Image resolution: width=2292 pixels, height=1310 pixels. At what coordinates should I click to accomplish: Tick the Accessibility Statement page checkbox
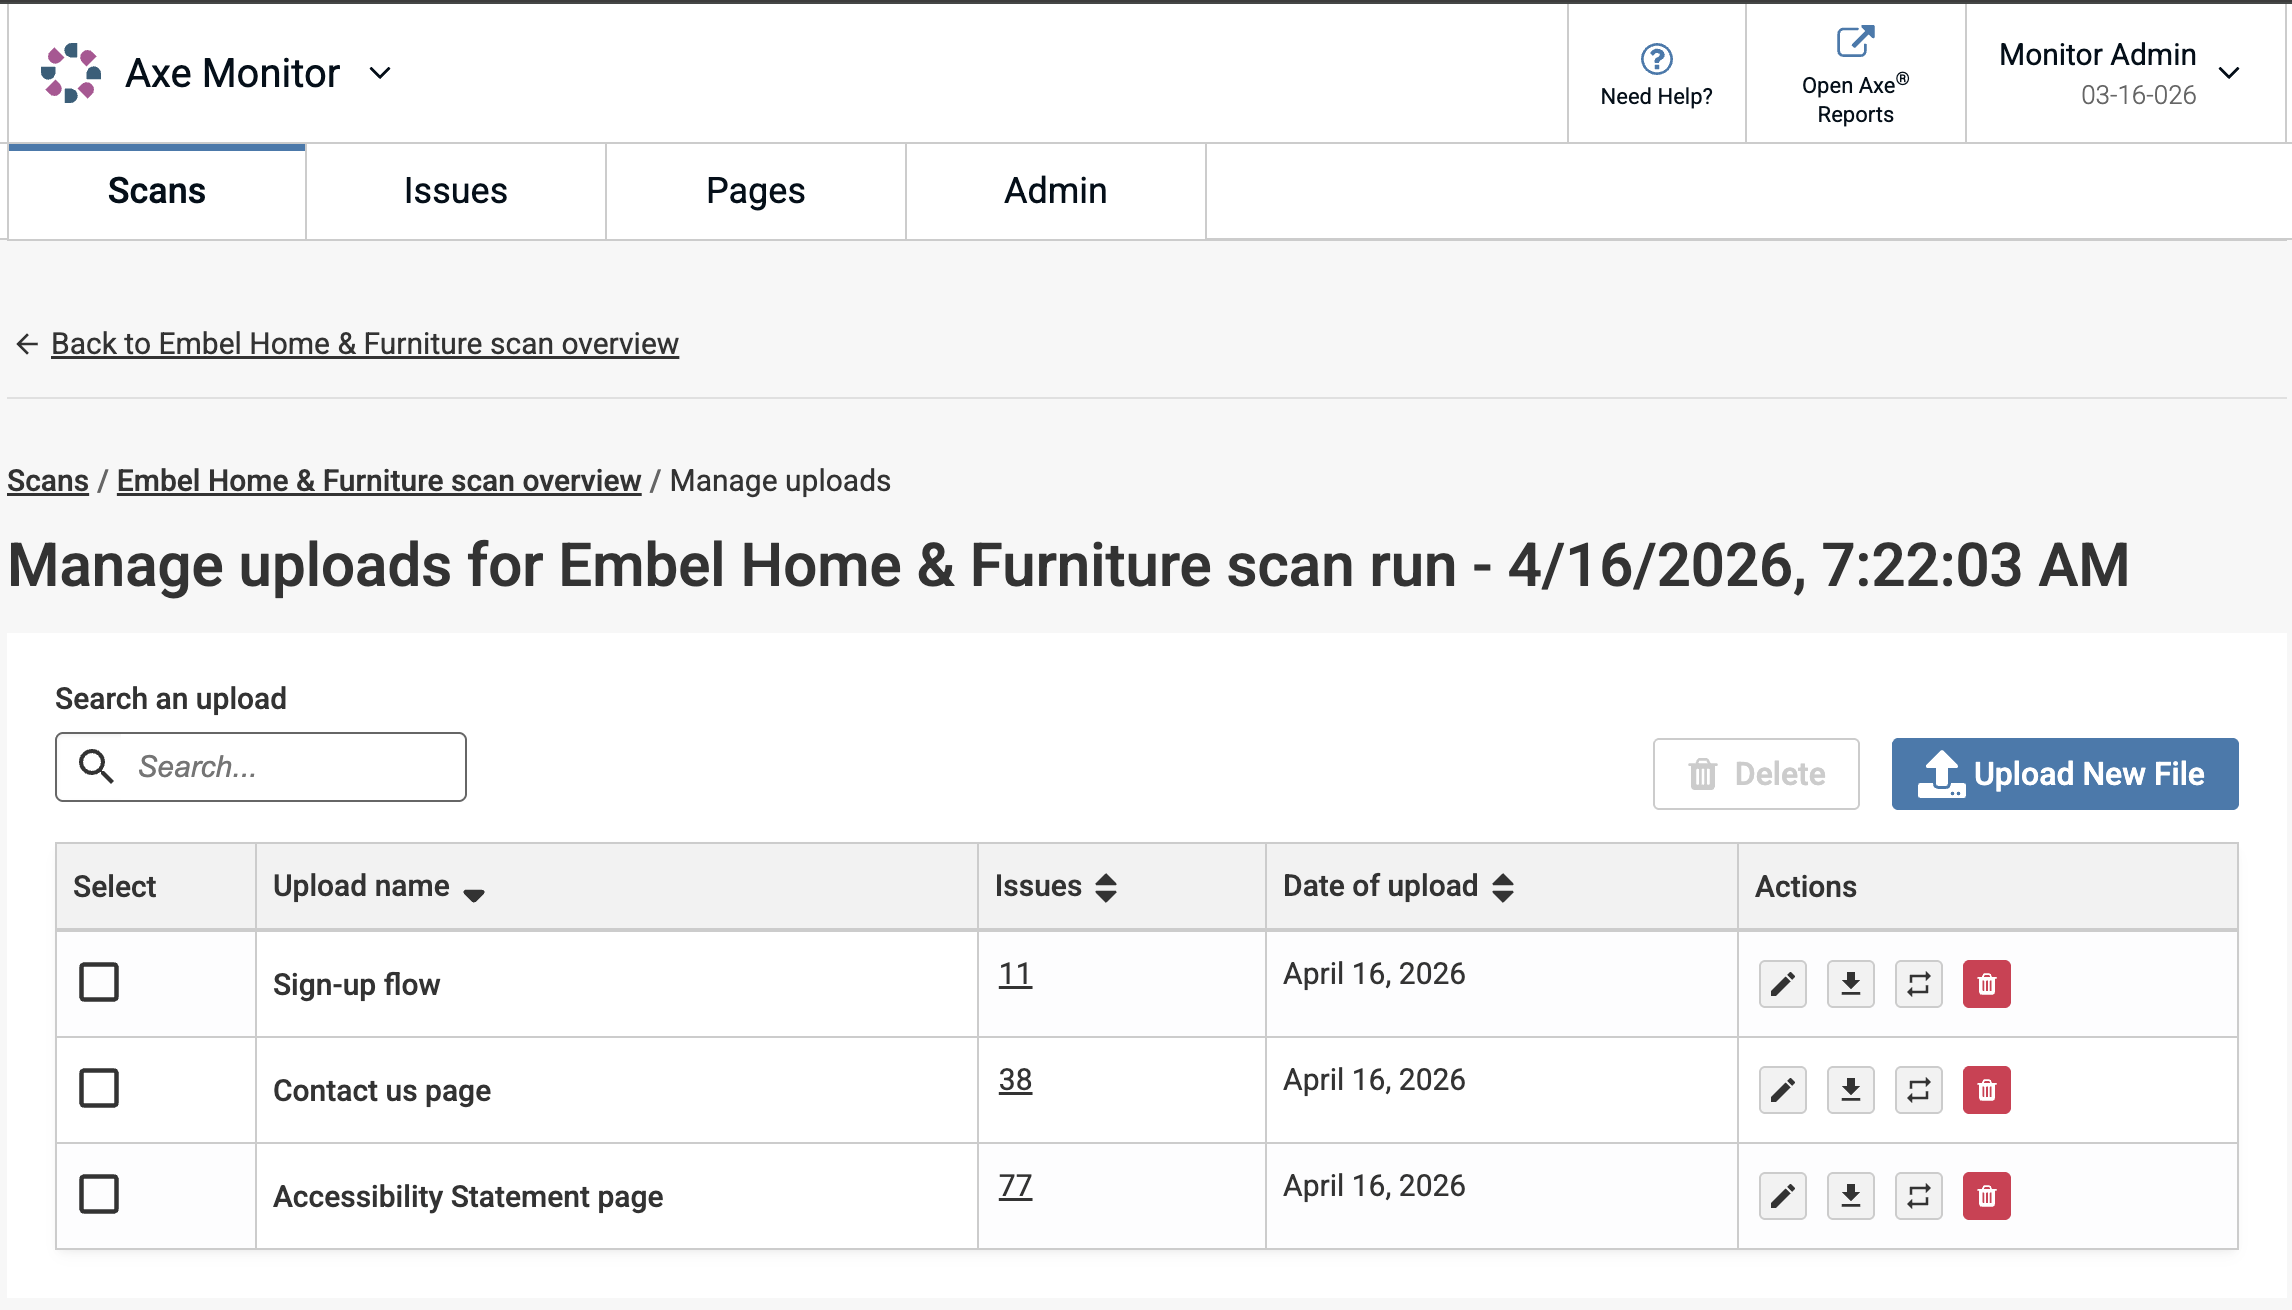99,1194
